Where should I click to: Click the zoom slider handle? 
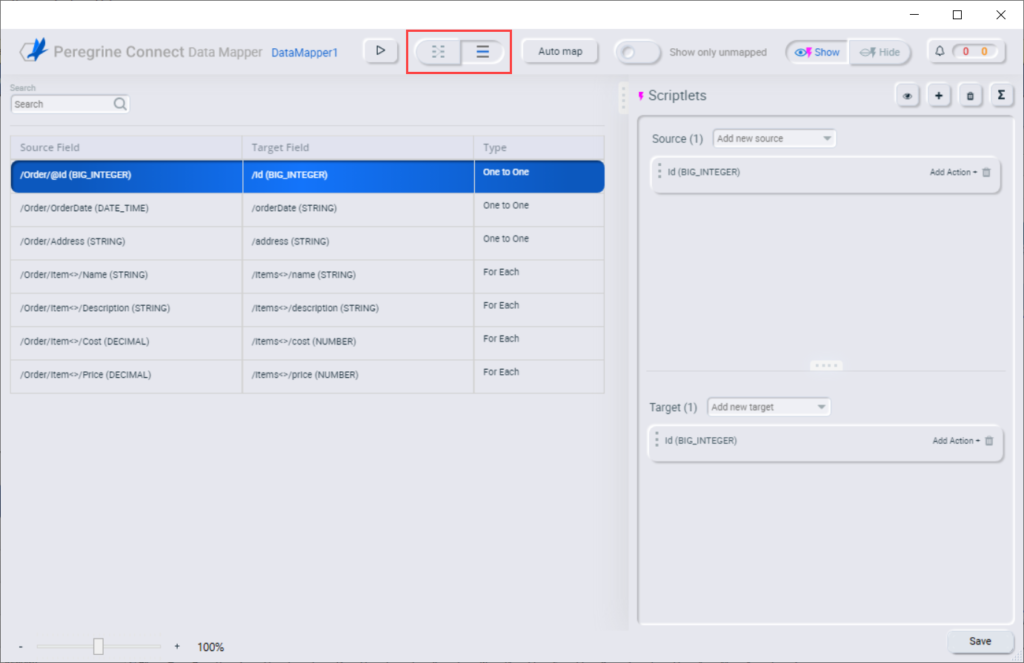(98, 647)
